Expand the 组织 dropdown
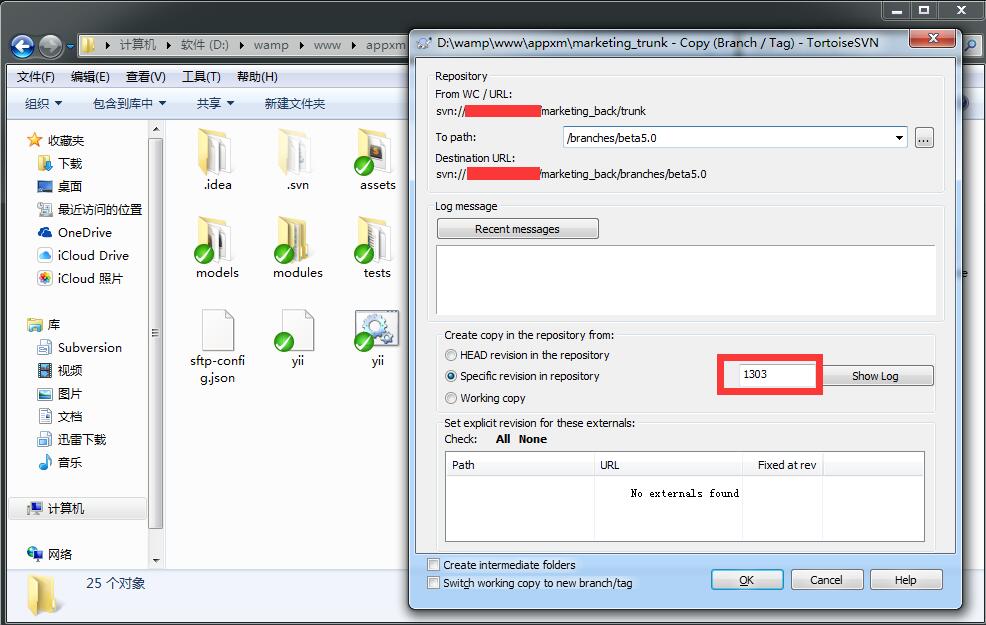The image size is (986, 625). [43, 103]
